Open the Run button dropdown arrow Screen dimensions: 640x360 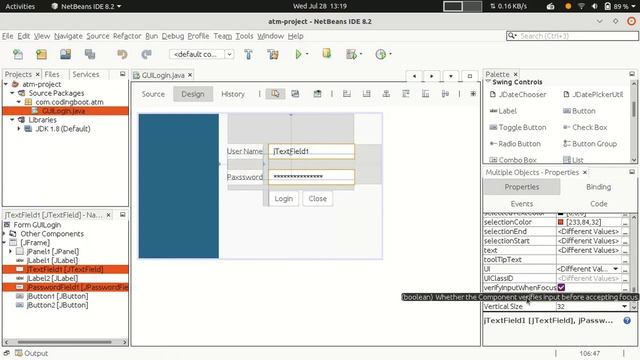pyautogui.click(x=307, y=54)
